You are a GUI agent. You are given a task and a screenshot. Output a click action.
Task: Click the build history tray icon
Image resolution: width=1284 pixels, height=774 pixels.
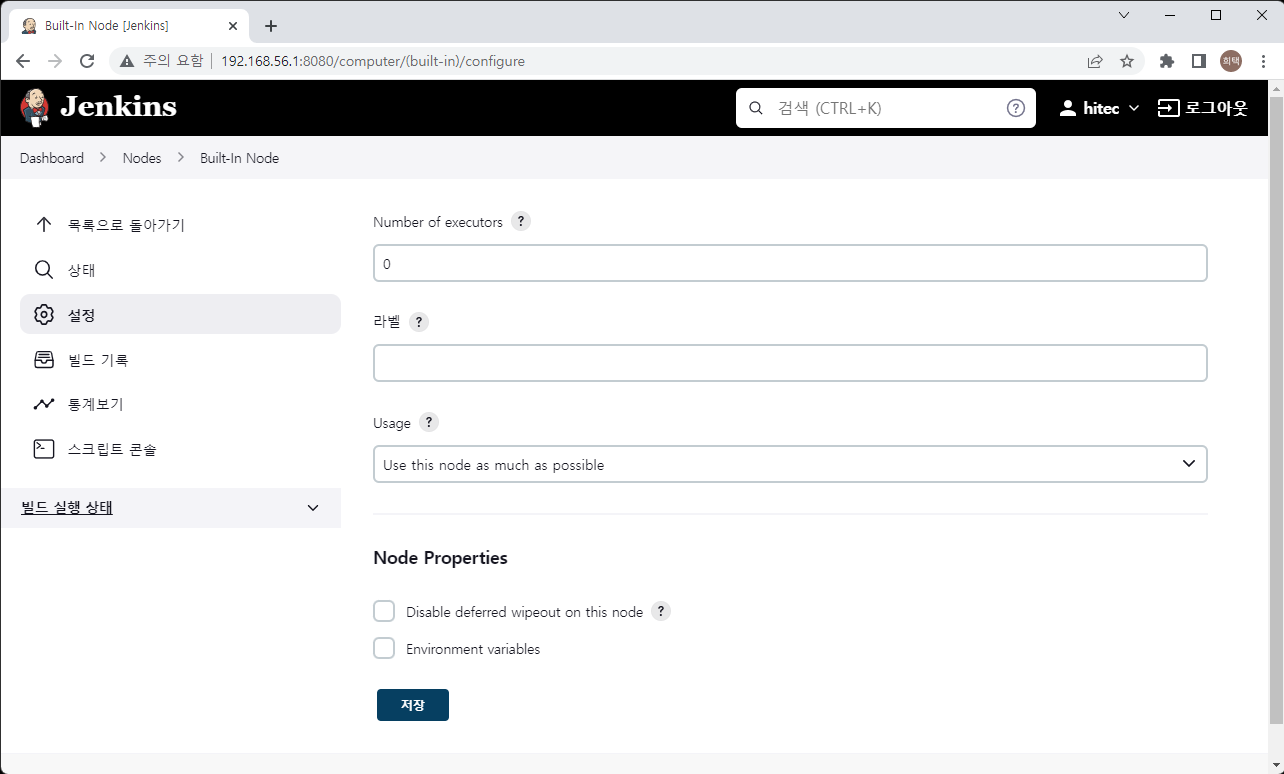coord(44,360)
